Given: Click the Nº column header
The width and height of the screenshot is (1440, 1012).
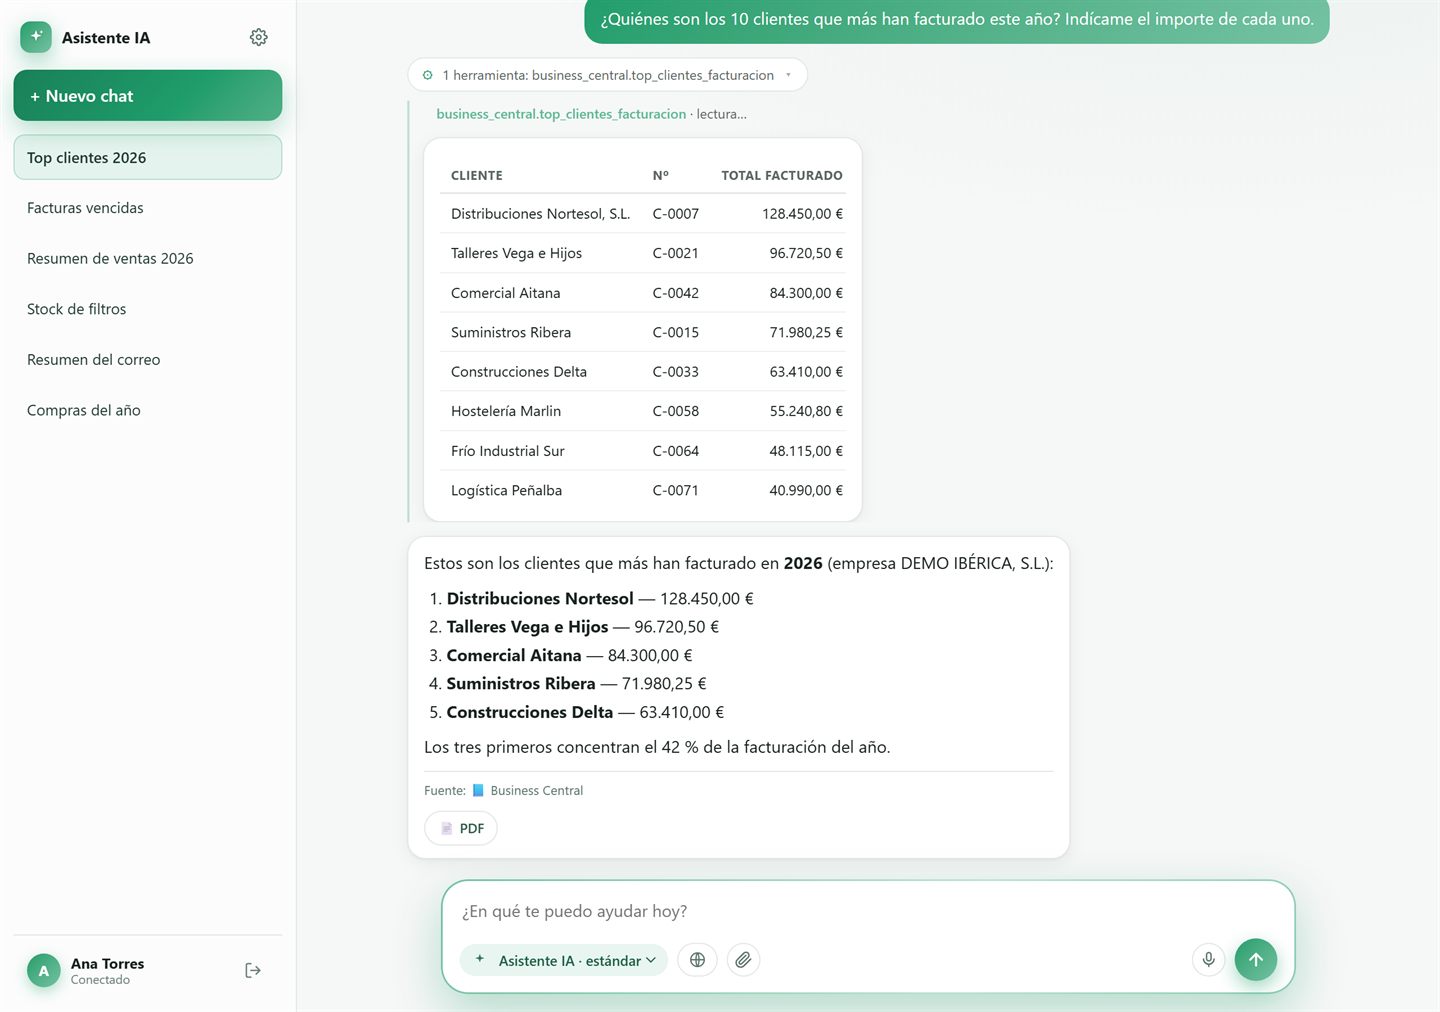Looking at the screenshot, I should (x=661, y=175).
